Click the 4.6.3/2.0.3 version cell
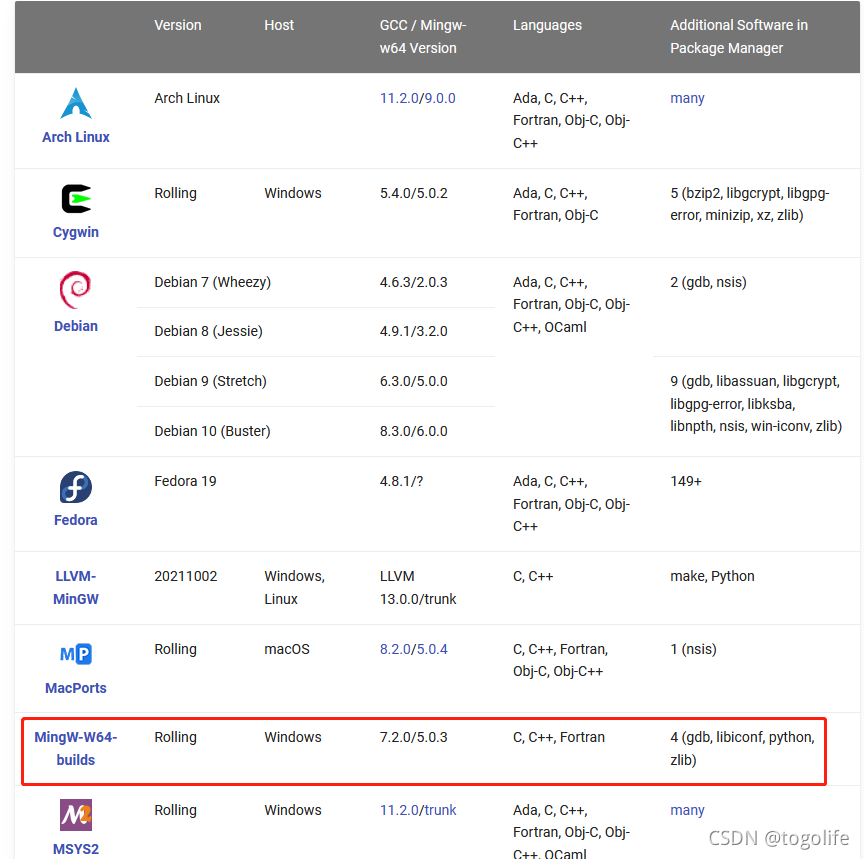The height and width of the screenshot is (859, 864). pyautogui.click(x=413, y=282)
